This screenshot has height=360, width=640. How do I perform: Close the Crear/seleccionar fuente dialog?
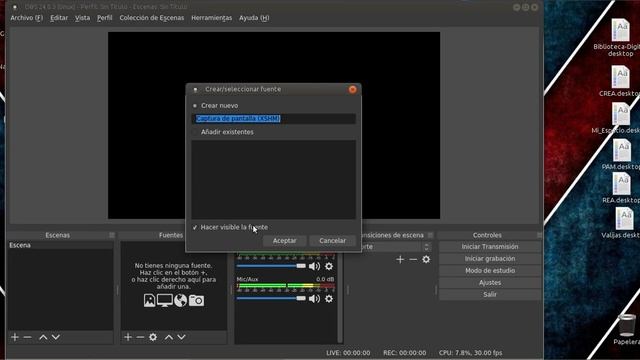[353, 89]
